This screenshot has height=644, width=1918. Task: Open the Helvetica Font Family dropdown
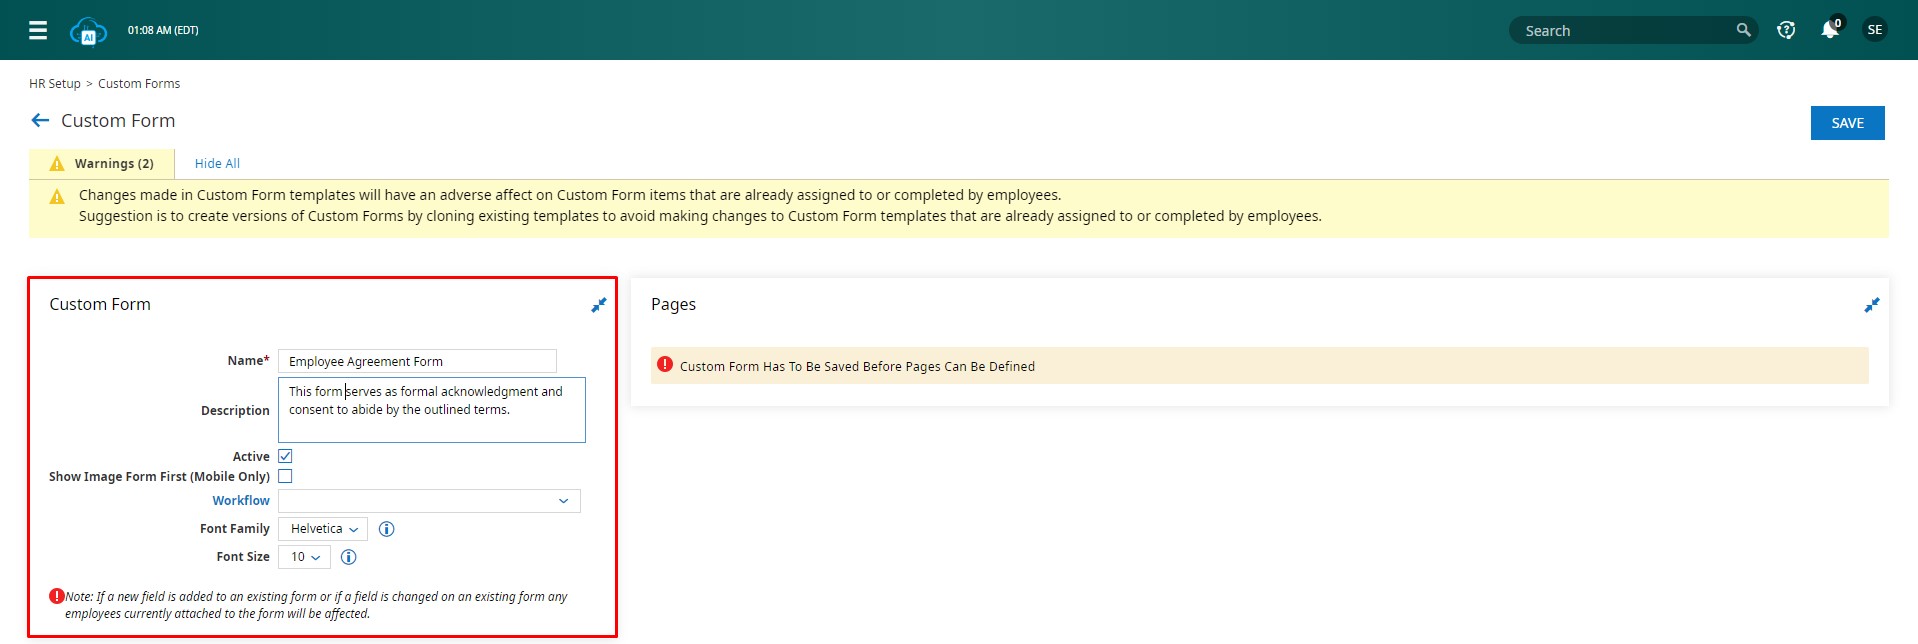coord(323,529)
